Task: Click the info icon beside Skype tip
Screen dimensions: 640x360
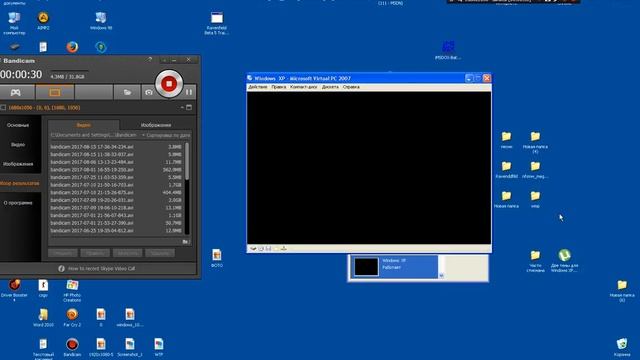Action: click(61, 269)
